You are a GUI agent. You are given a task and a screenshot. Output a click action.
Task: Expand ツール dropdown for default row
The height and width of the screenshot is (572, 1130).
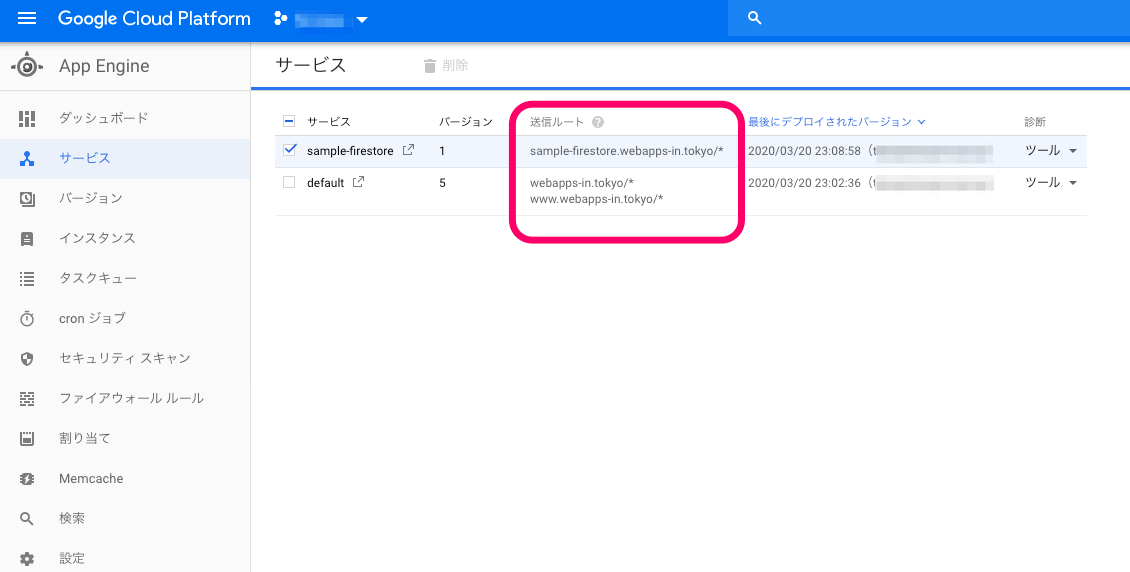click(x=1051, y=182)
